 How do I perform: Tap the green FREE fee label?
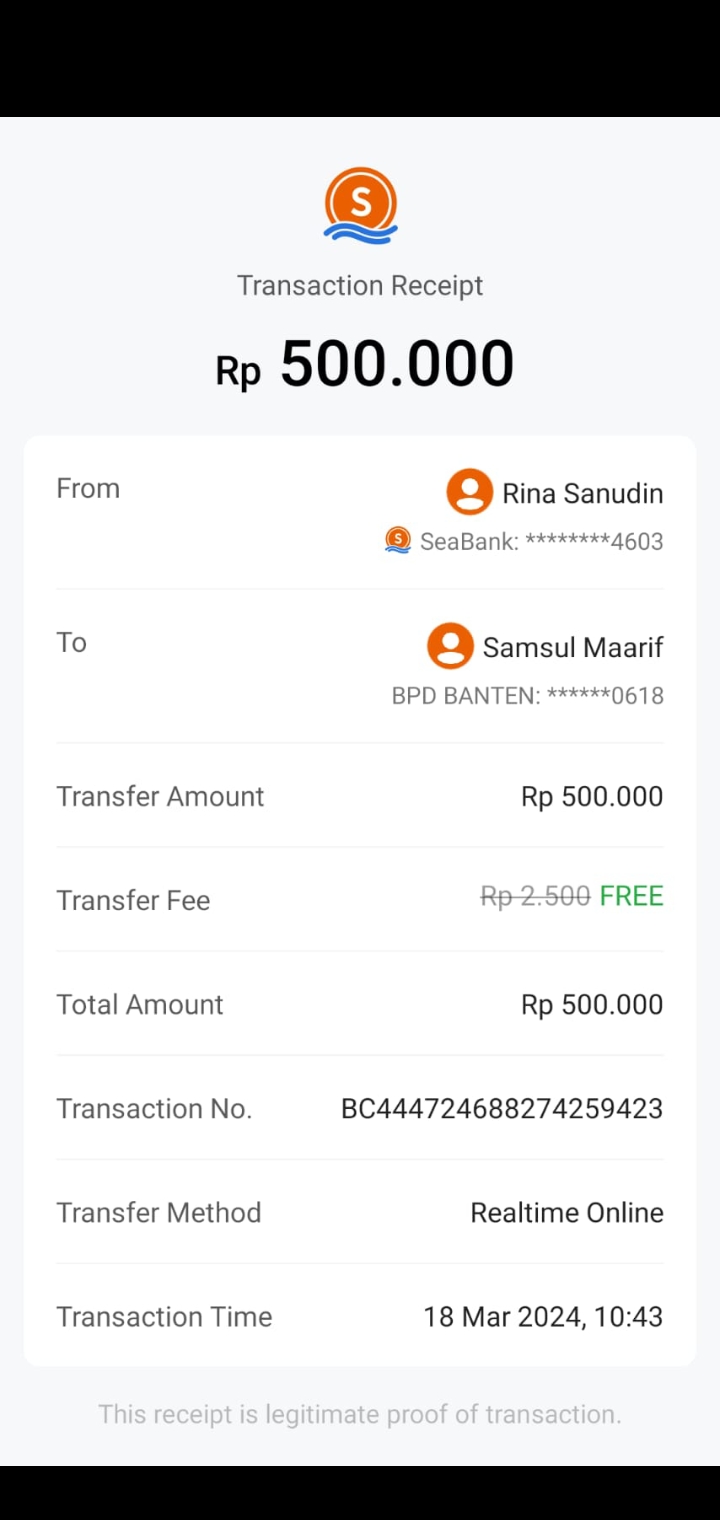click(x=631, y=896)
